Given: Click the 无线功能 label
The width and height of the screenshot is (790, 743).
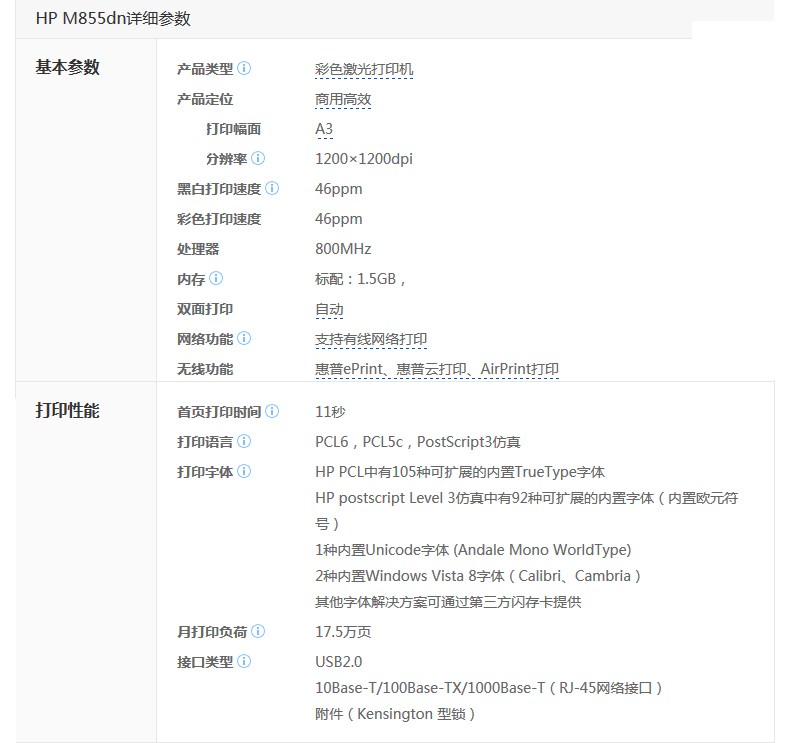Looking at the screenshot, I should tap(205, 369).
